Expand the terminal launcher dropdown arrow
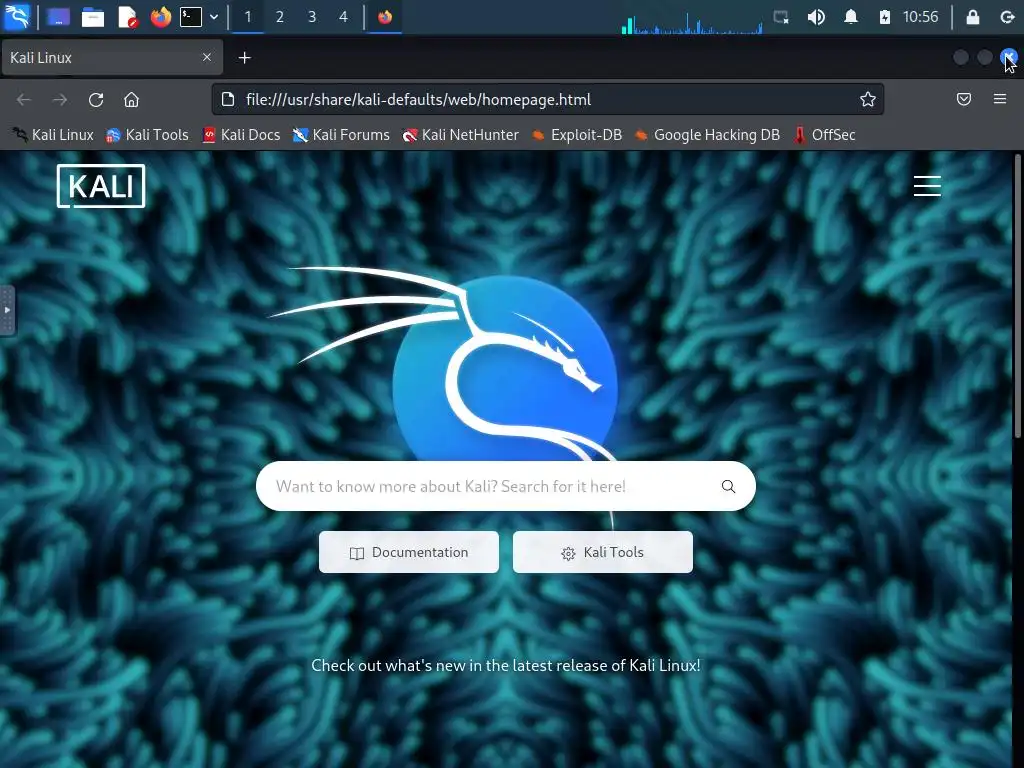 [x=214, y=17]
